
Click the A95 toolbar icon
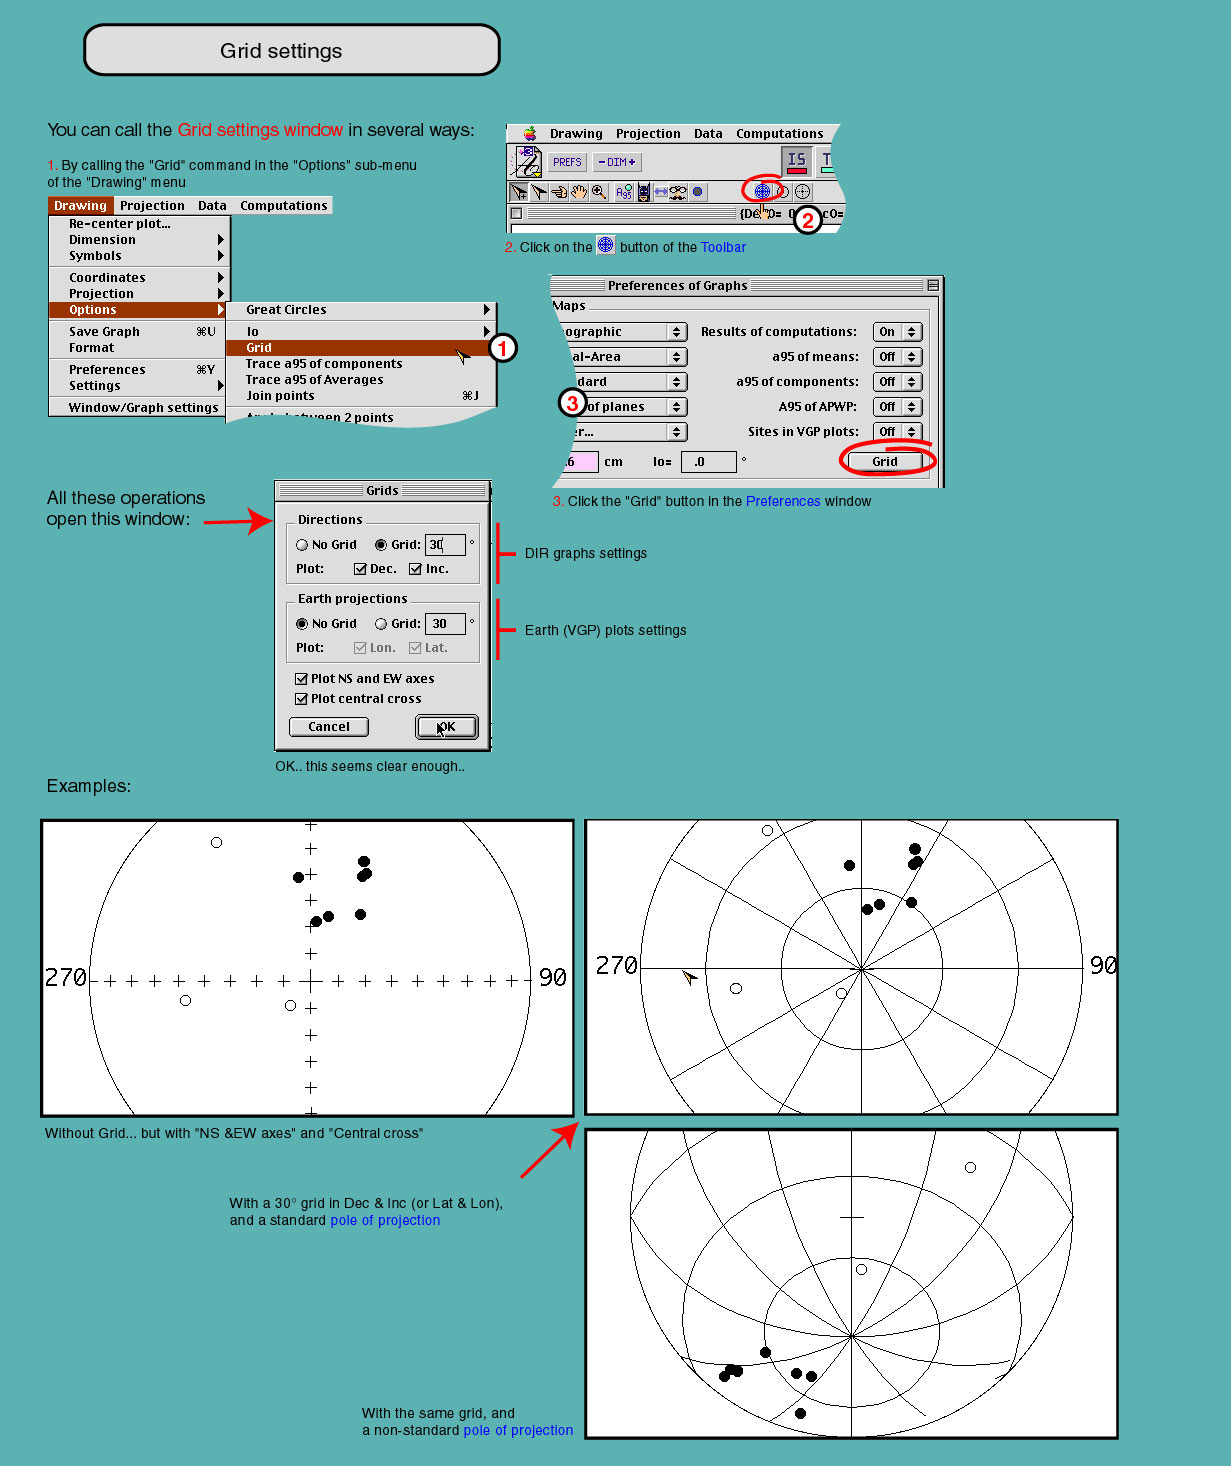[x=624, y=192]
